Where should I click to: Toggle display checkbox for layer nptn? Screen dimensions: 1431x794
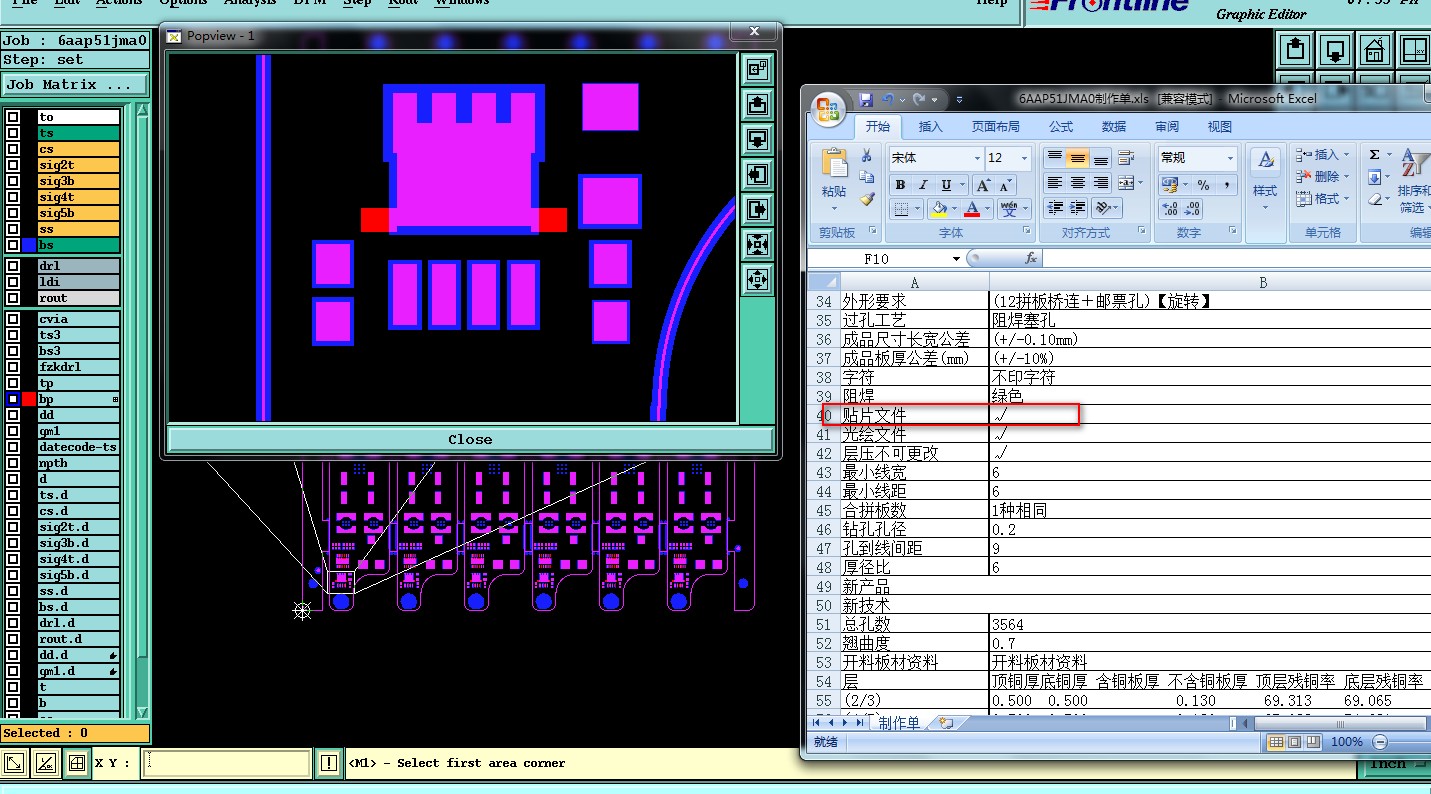(12, 463)
